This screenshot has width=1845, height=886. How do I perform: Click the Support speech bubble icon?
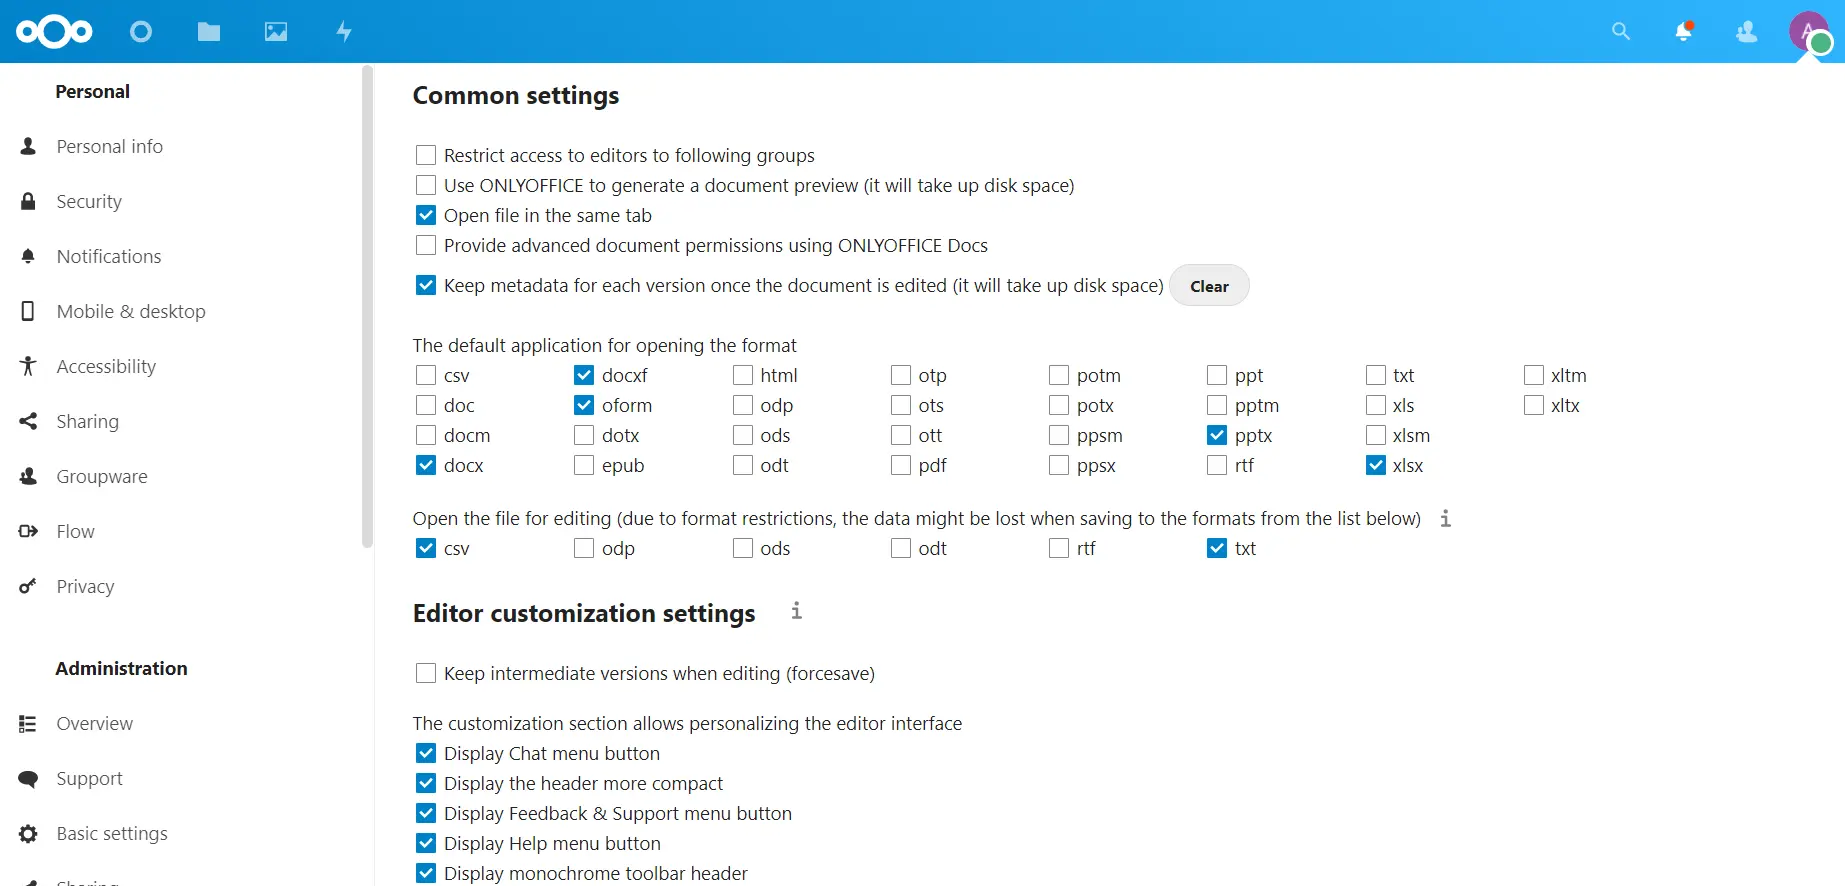click(28, 778)
